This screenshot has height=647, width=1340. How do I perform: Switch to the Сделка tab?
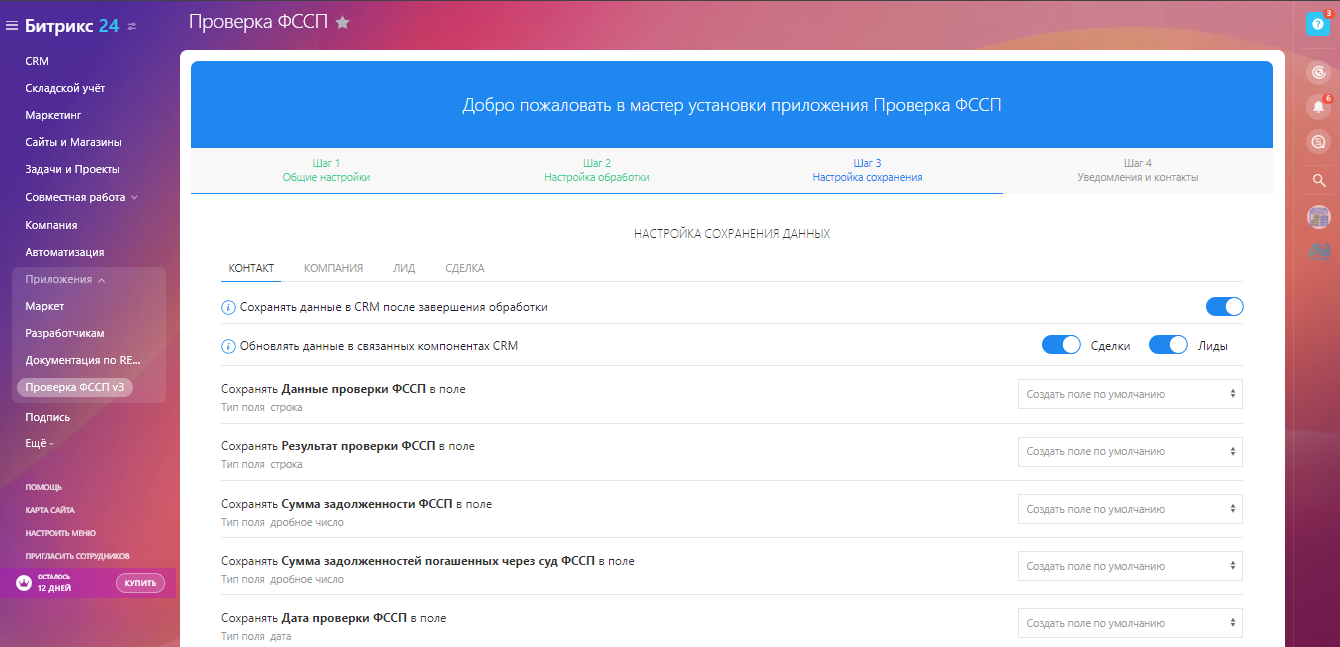click(x=465, y=268)
